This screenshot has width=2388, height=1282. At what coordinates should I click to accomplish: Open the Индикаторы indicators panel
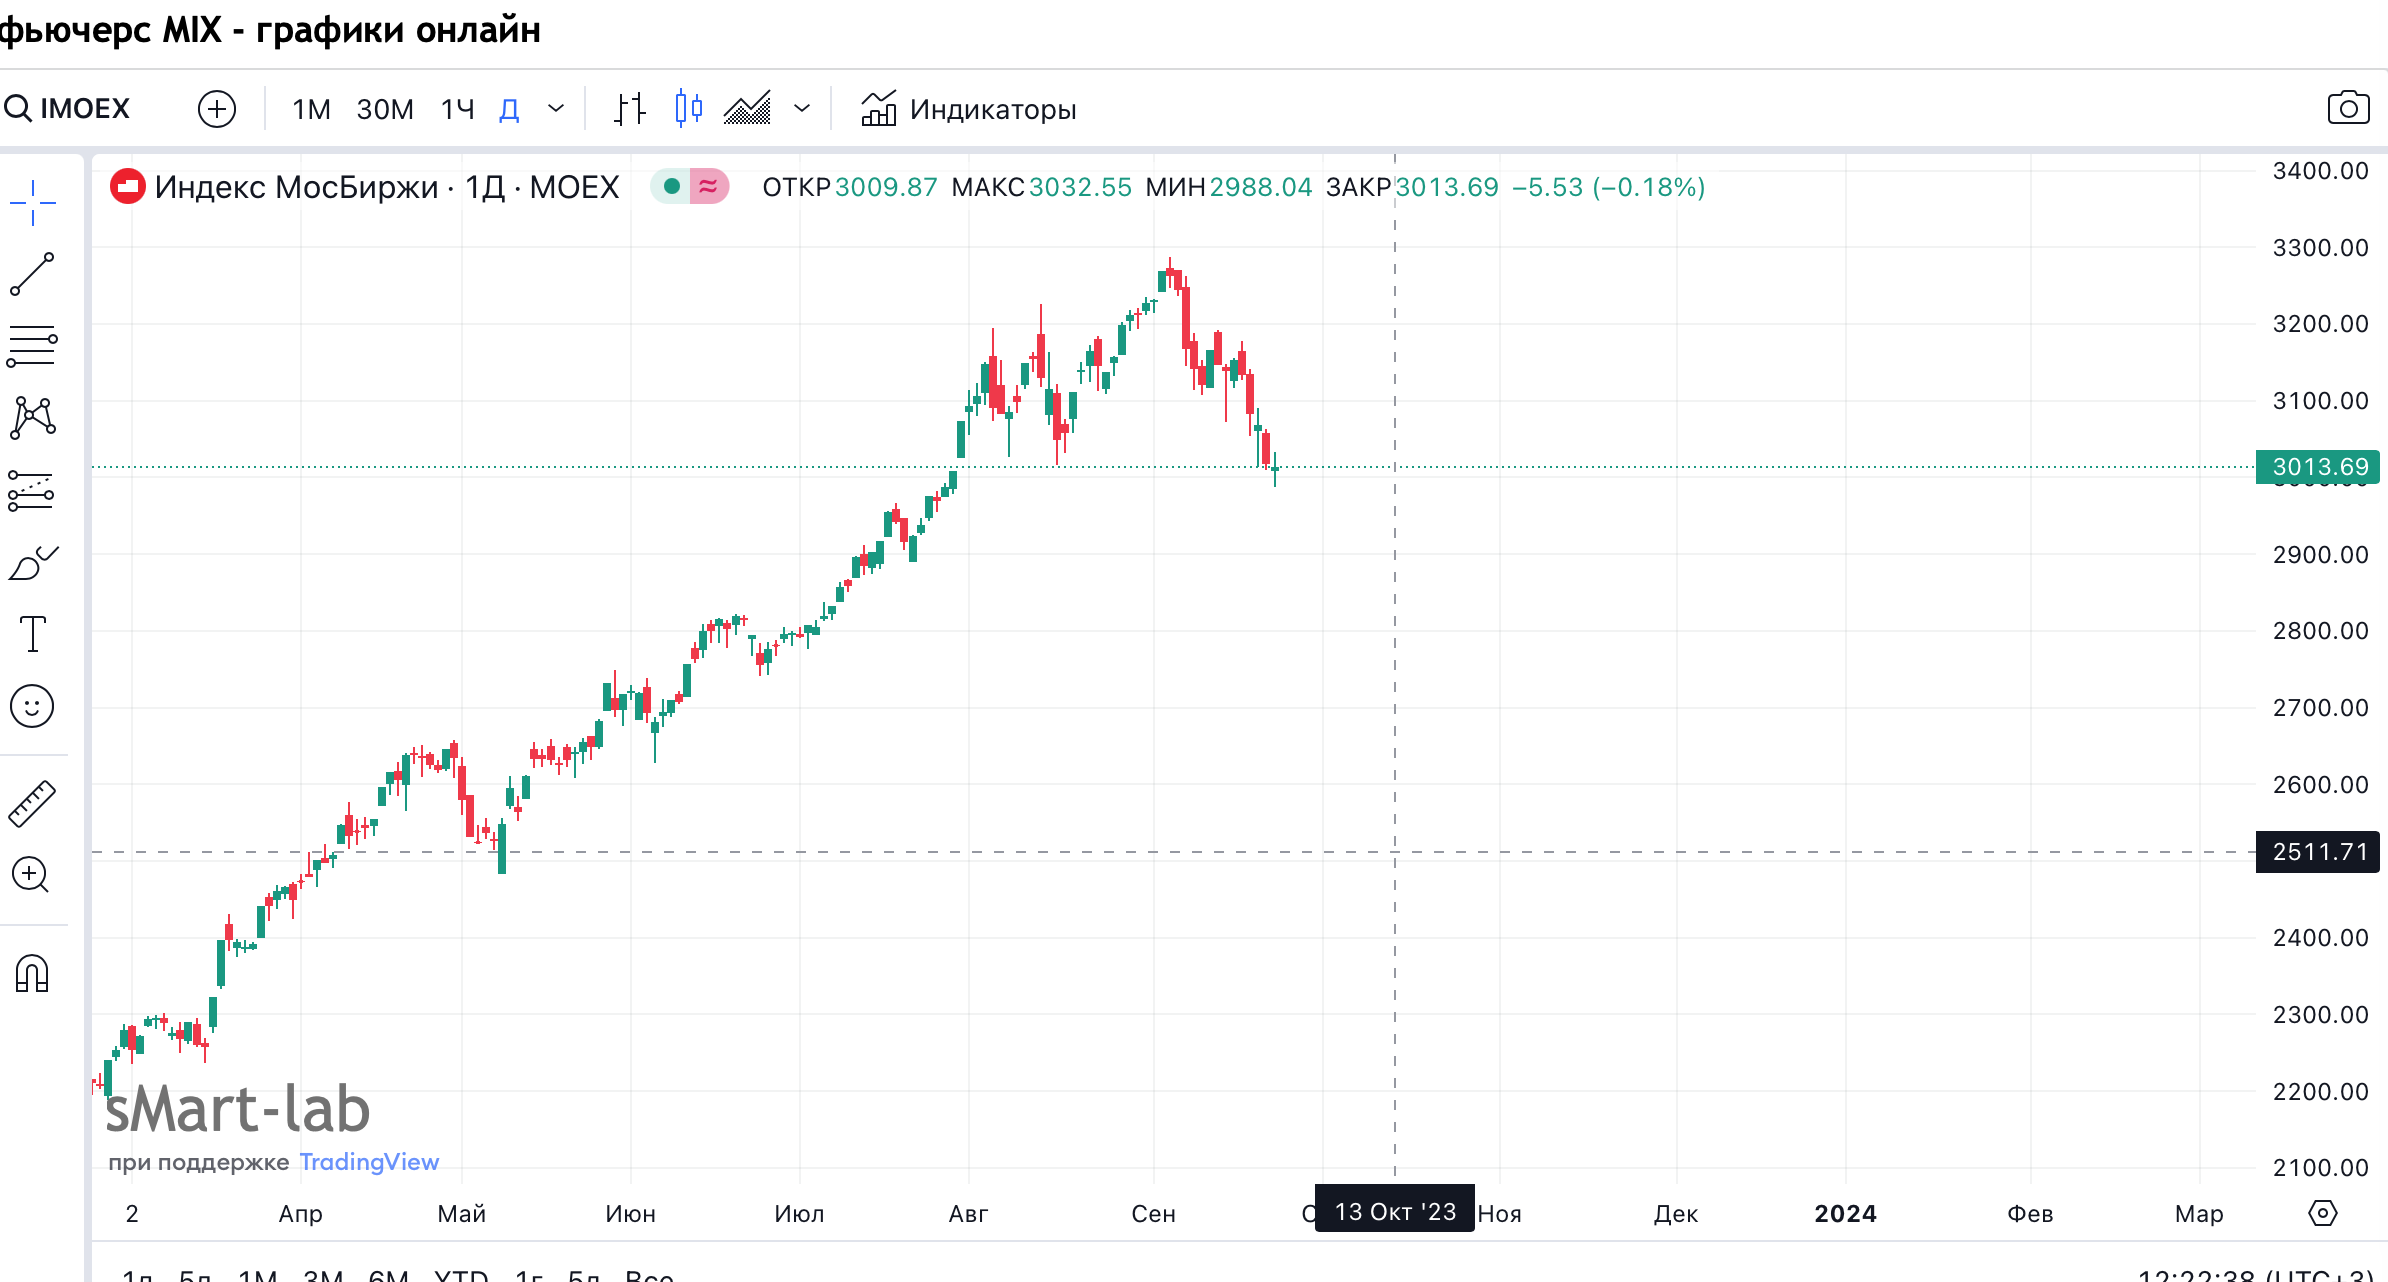(x=968, y=109)
